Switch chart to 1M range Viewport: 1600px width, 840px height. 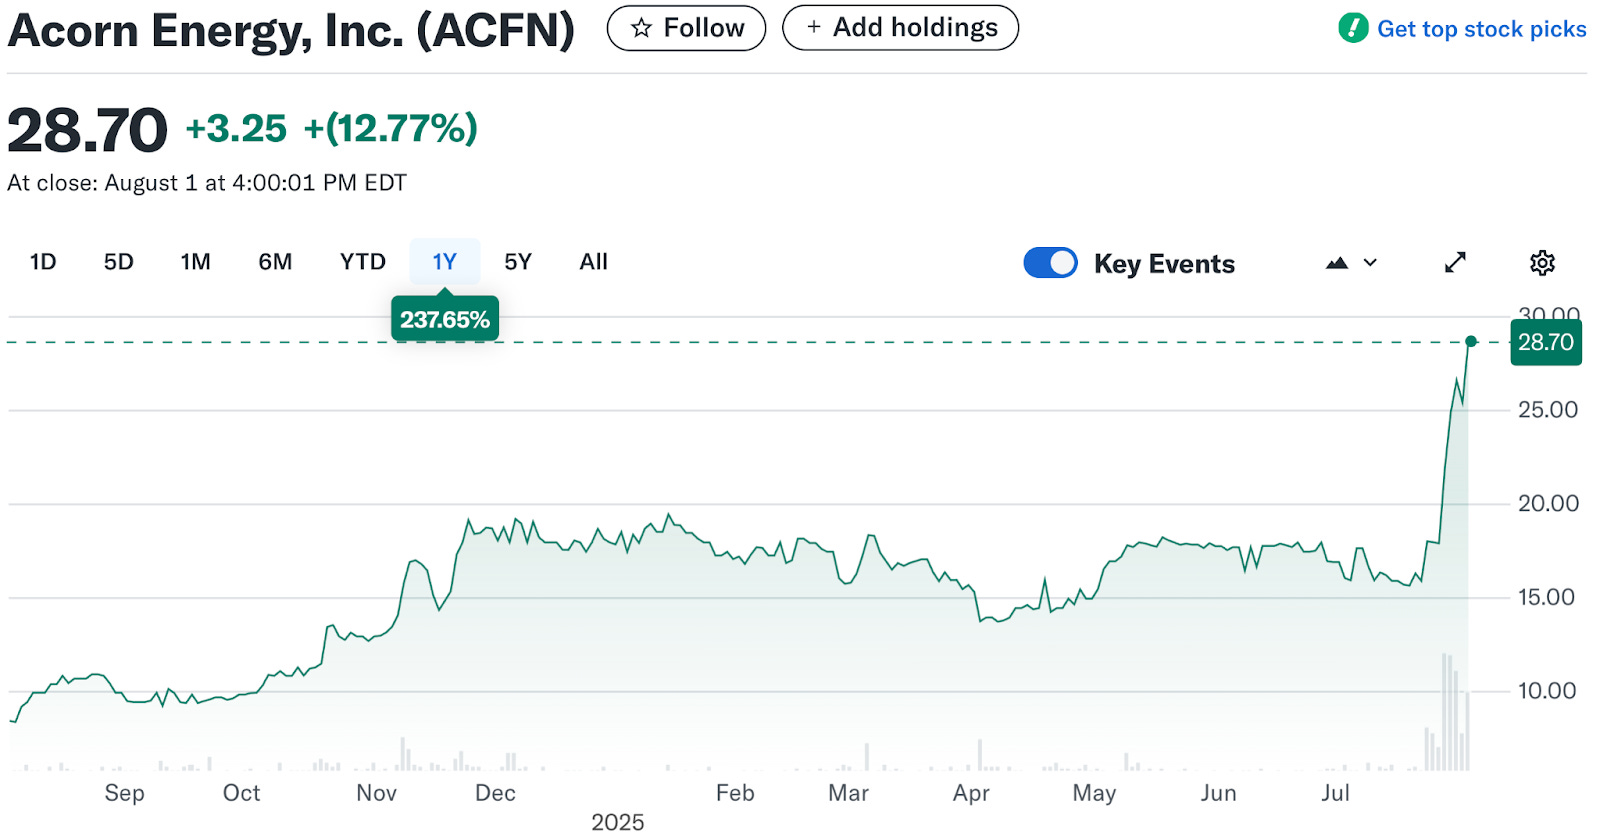coord(195,262)
